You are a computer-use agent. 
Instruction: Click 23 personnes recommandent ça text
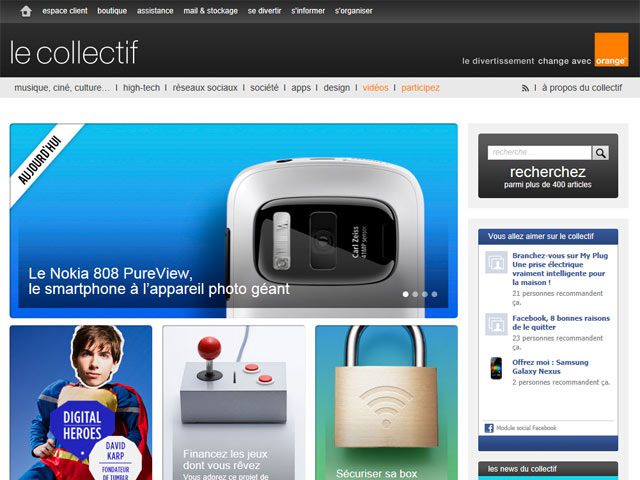point(557,342)
